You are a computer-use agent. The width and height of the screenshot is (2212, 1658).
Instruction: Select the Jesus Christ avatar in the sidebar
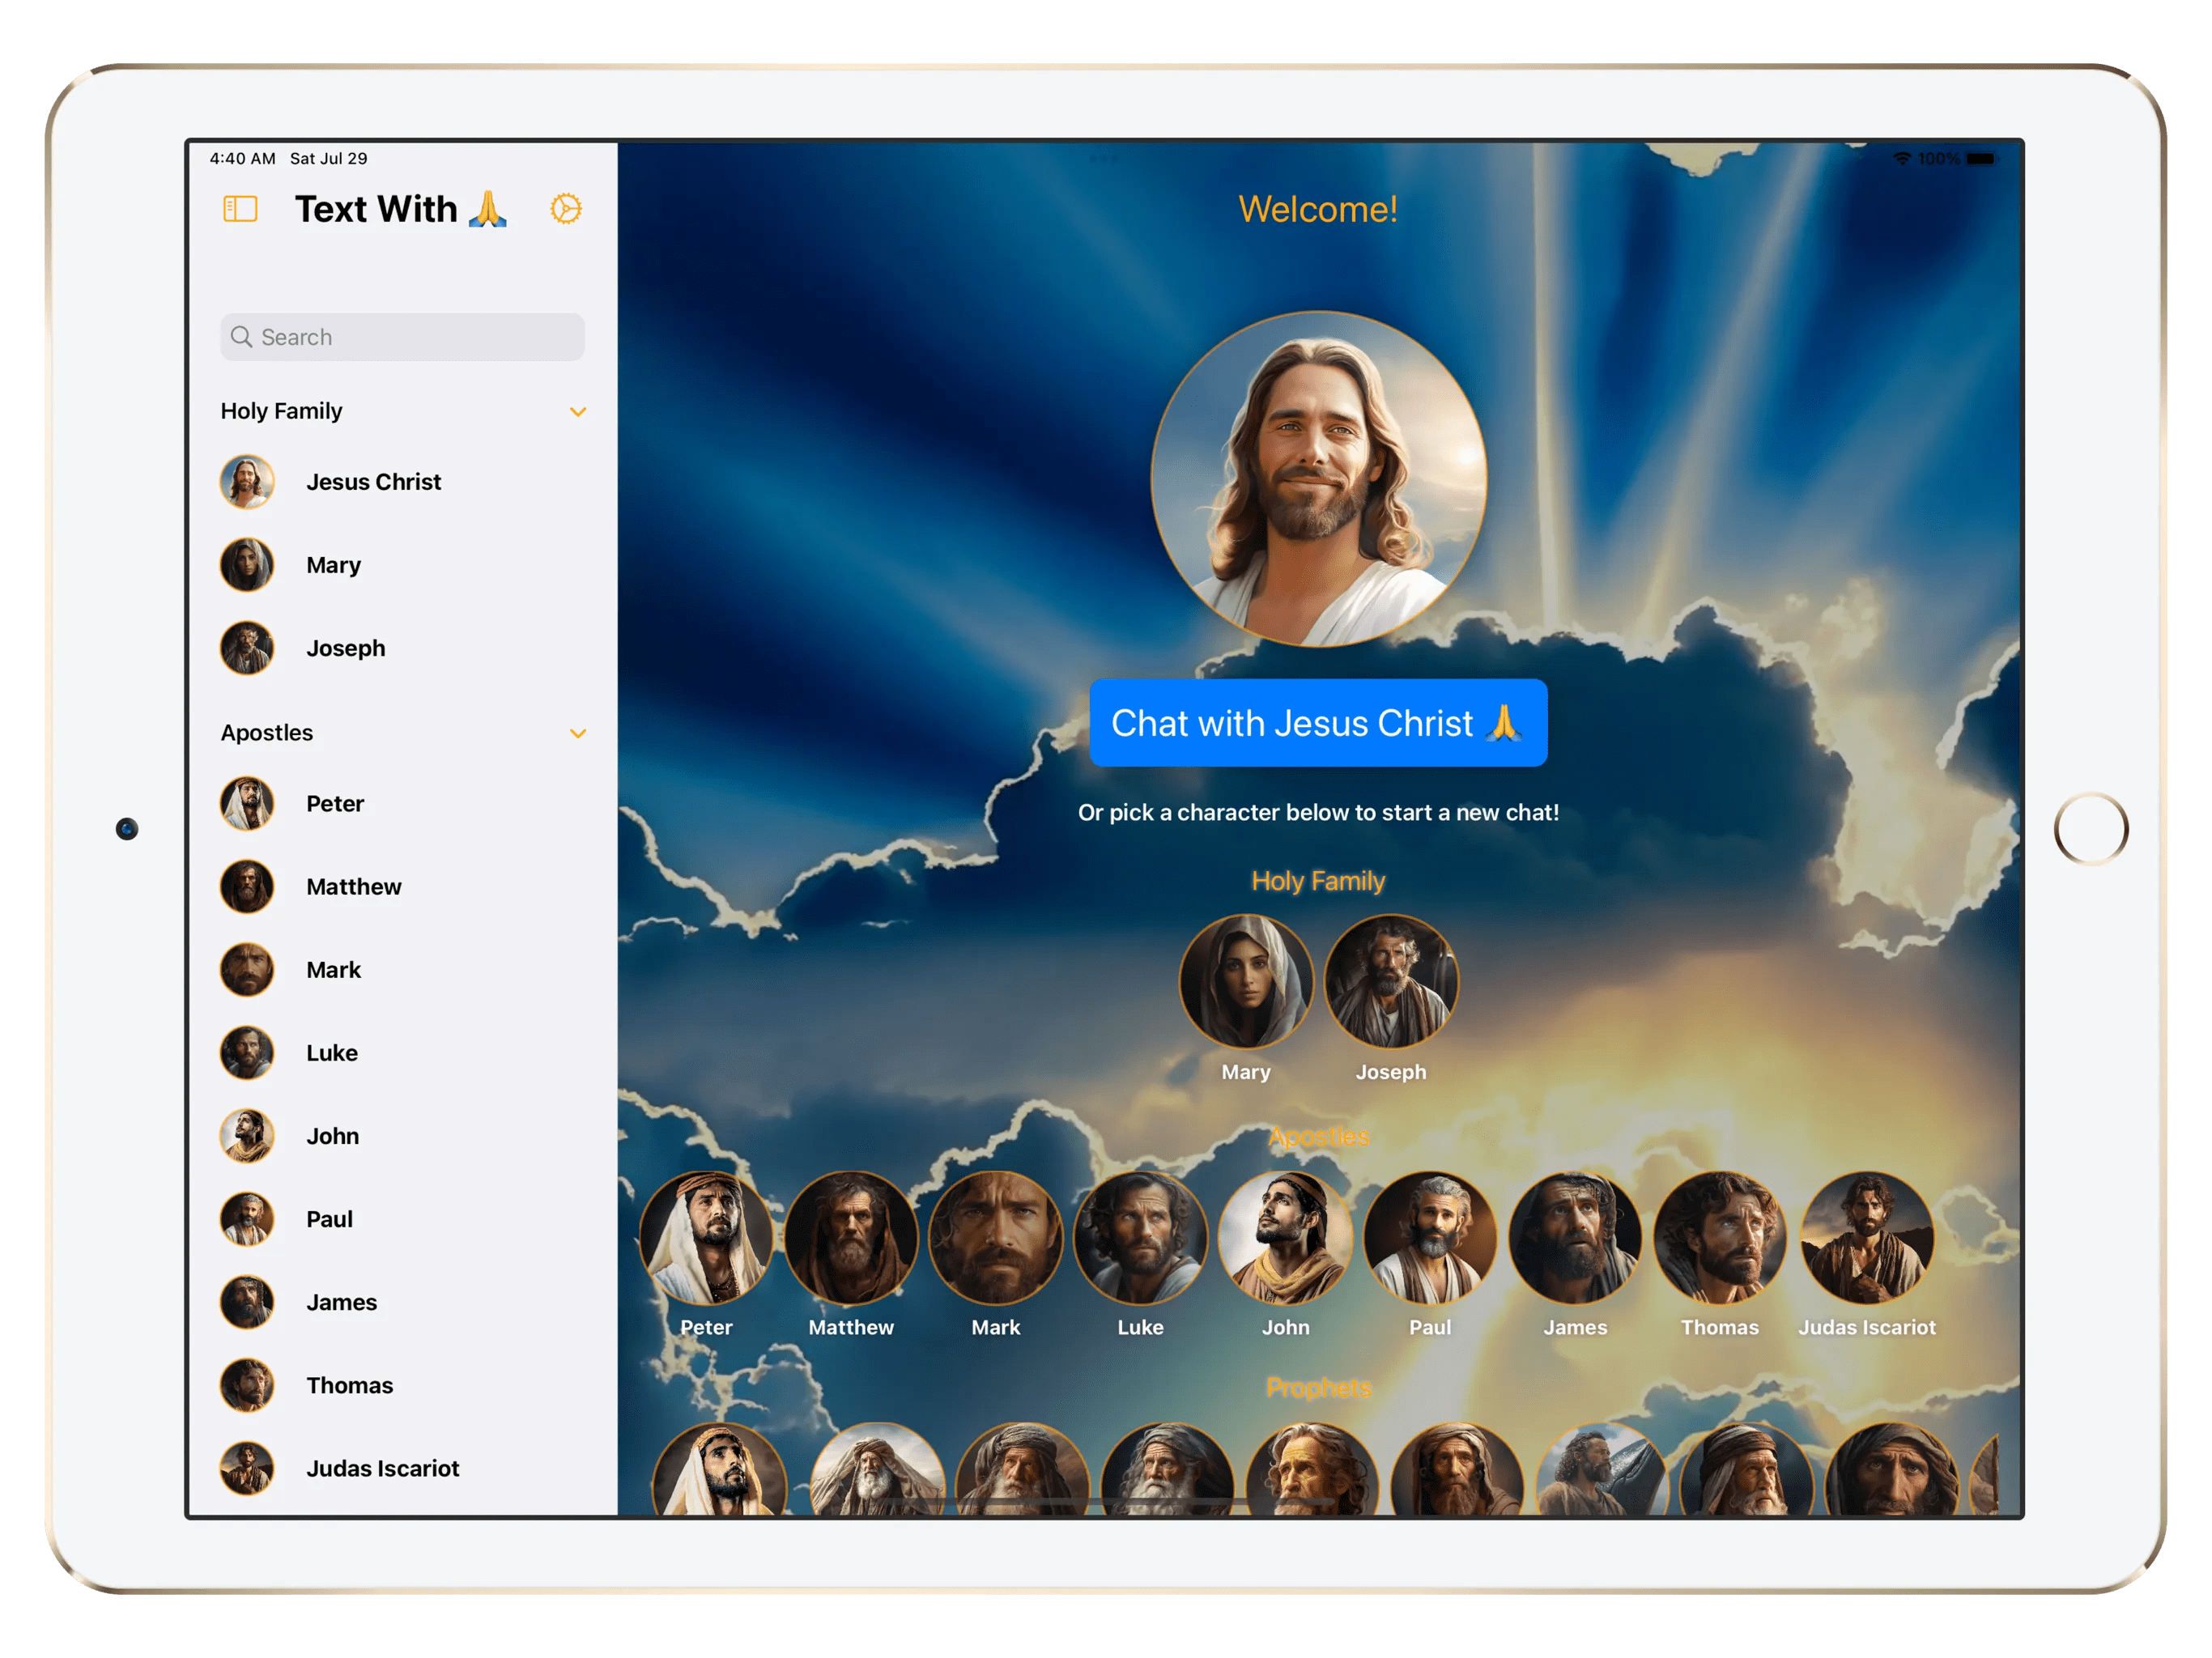tap(246, 481)
